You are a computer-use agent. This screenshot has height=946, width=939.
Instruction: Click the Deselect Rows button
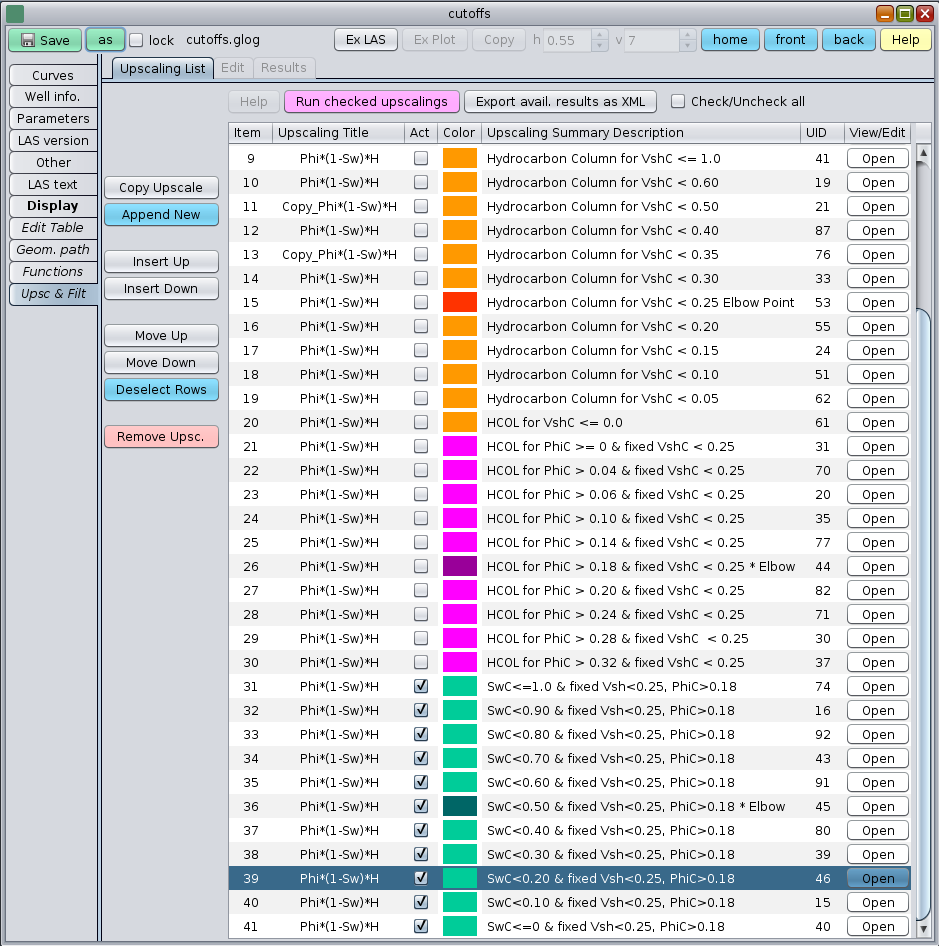[x=161, y=390]
